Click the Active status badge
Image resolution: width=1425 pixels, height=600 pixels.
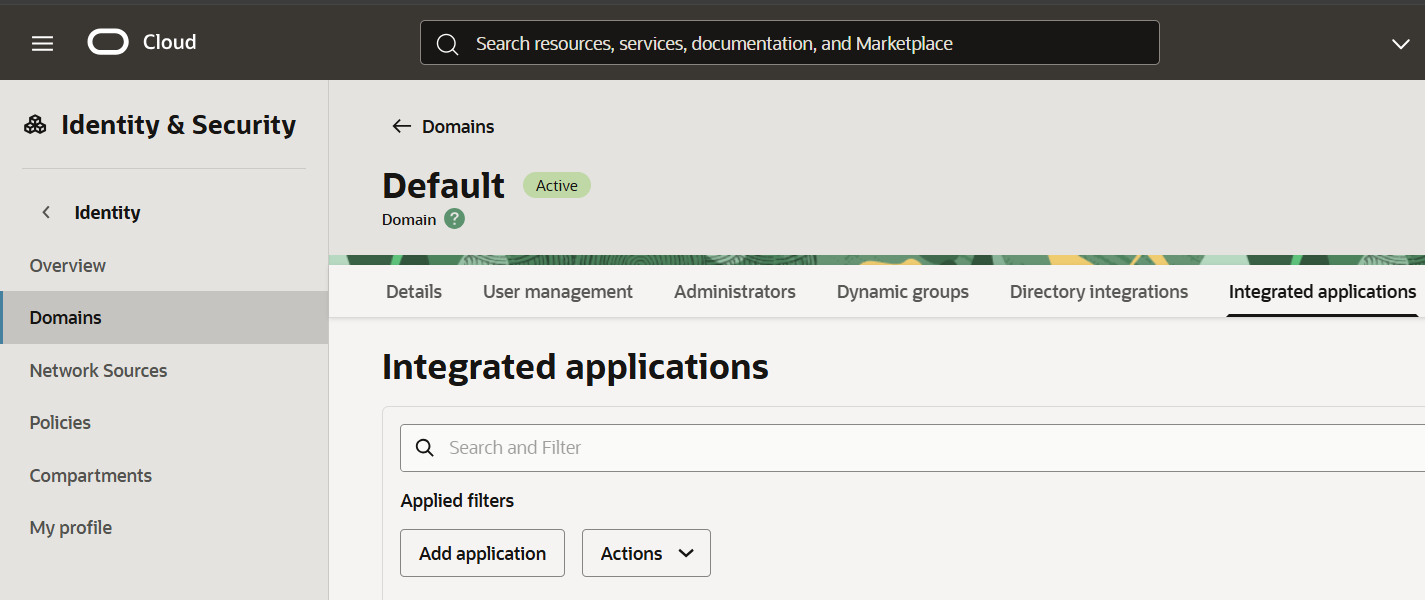tap(557, 185)
